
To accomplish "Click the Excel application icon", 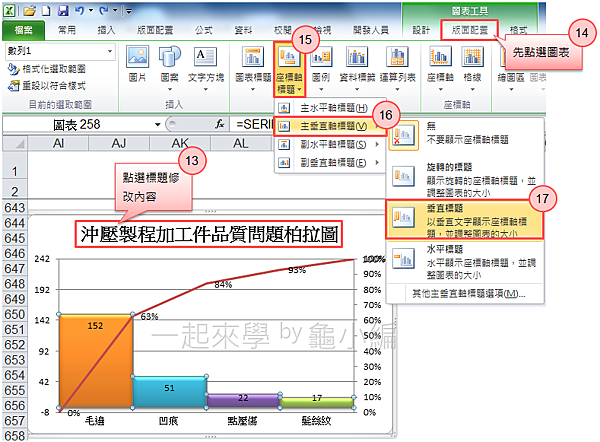I will click(x=9, y=11).
